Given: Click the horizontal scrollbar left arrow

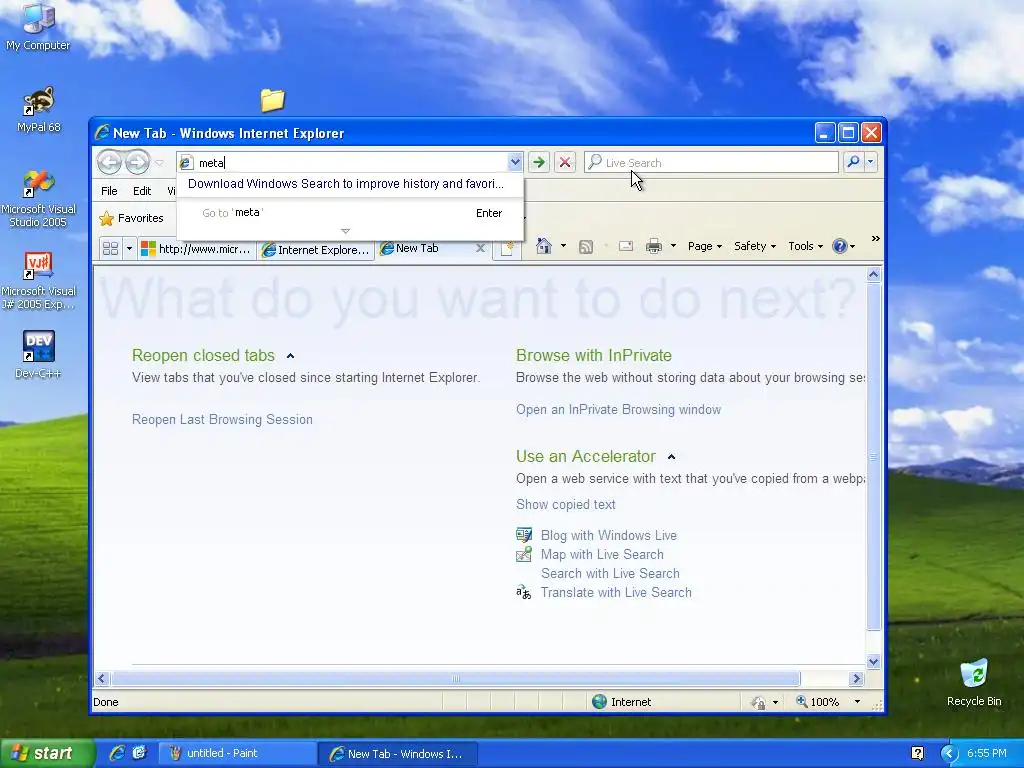Looking at the screenshot, I should pos(102,679).
